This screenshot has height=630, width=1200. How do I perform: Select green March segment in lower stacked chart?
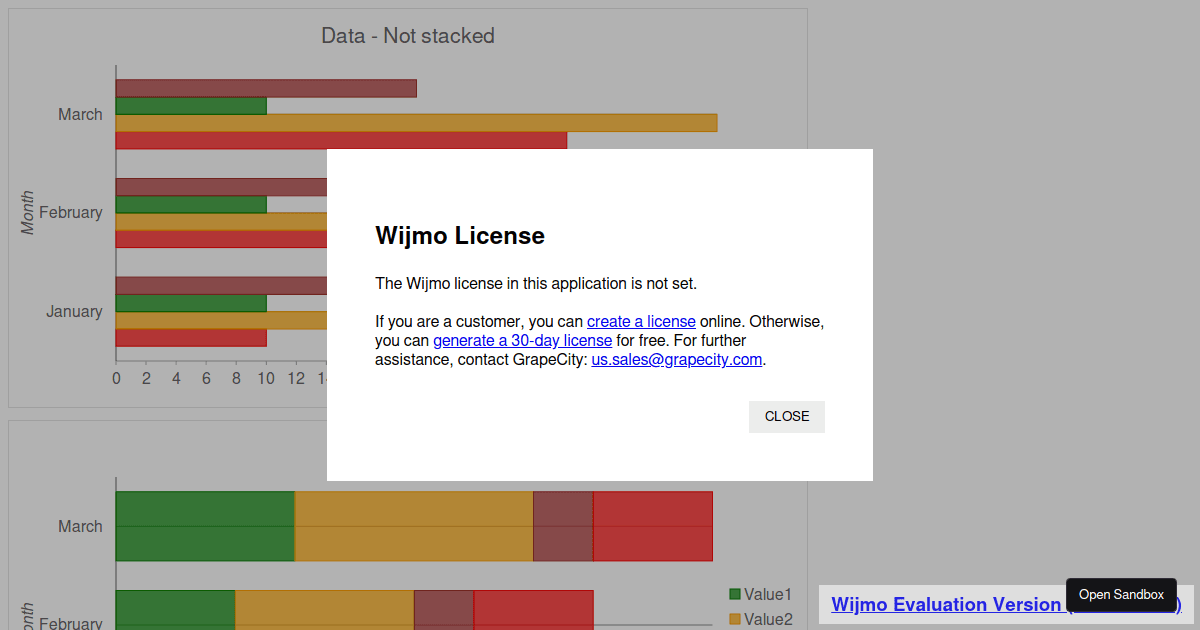tap(205, 526)
